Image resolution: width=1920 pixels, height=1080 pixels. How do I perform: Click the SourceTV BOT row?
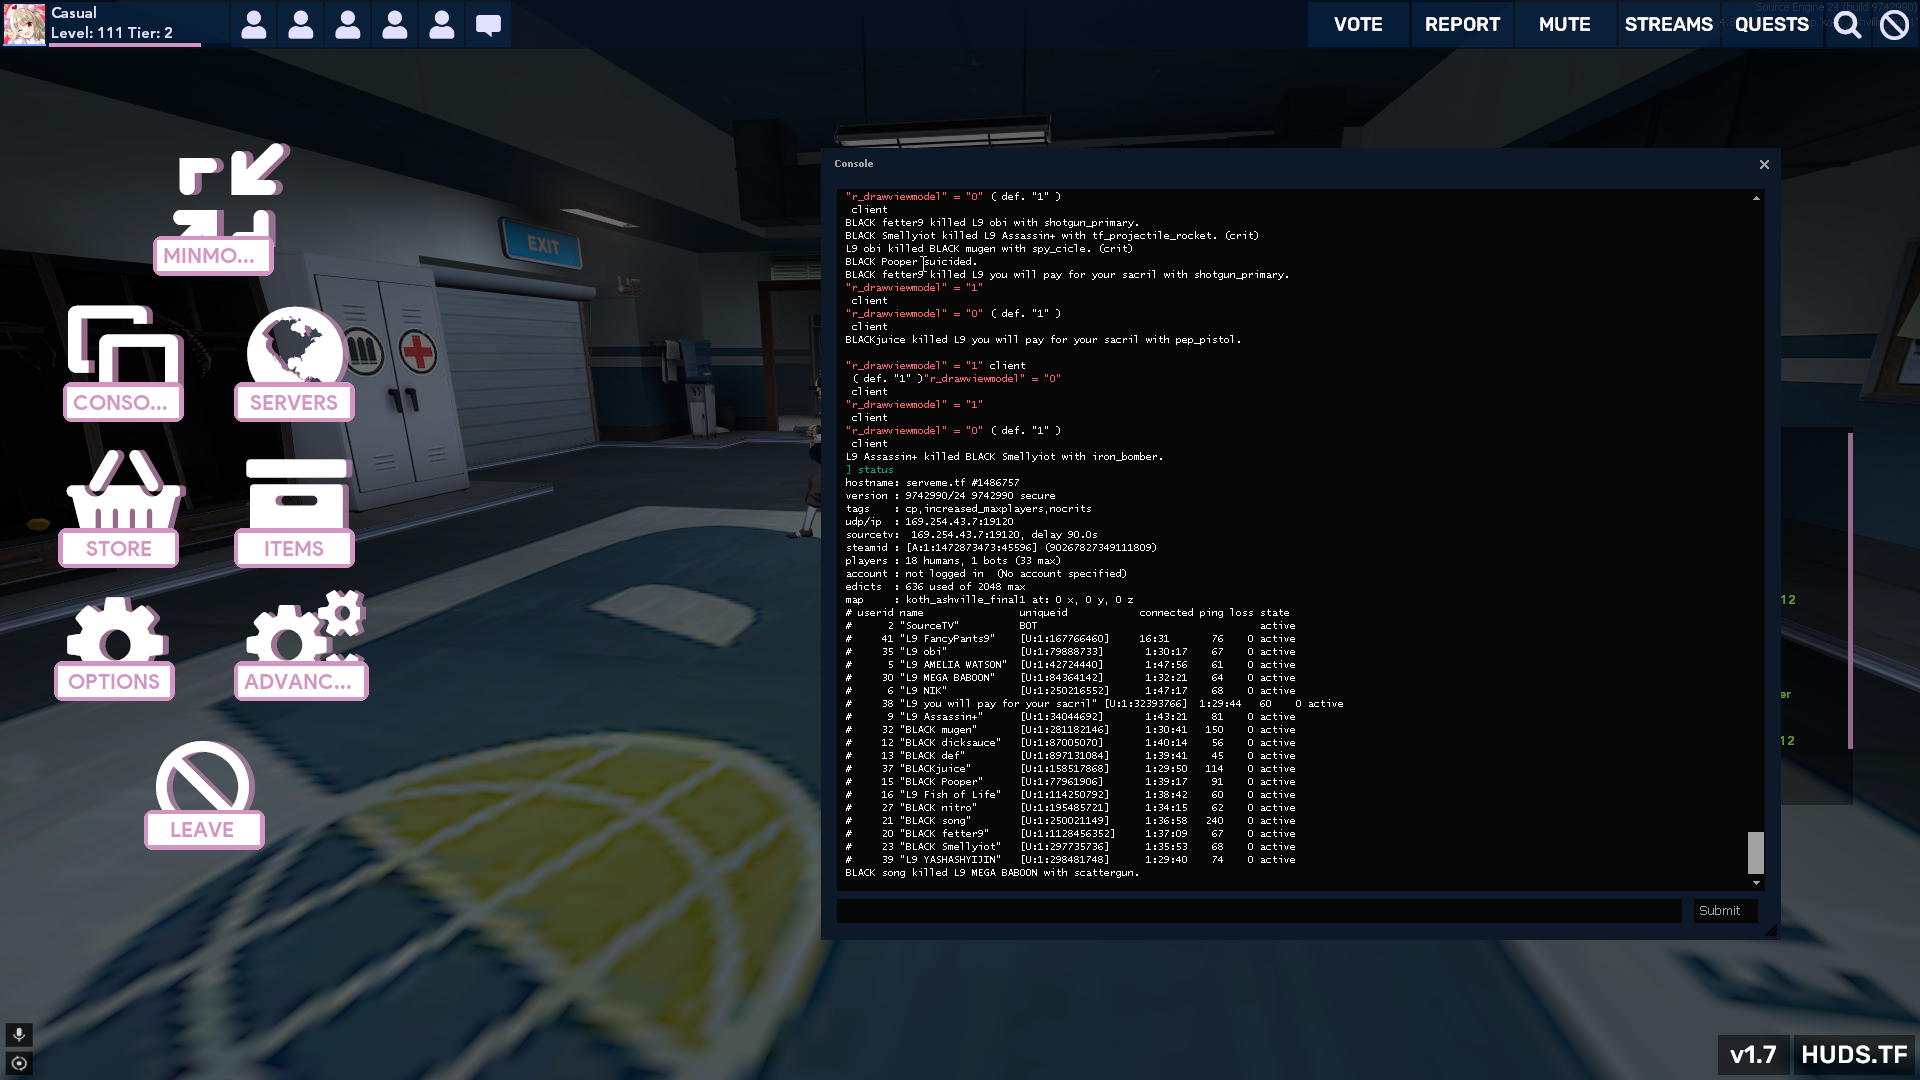(x=1070, y=626)
